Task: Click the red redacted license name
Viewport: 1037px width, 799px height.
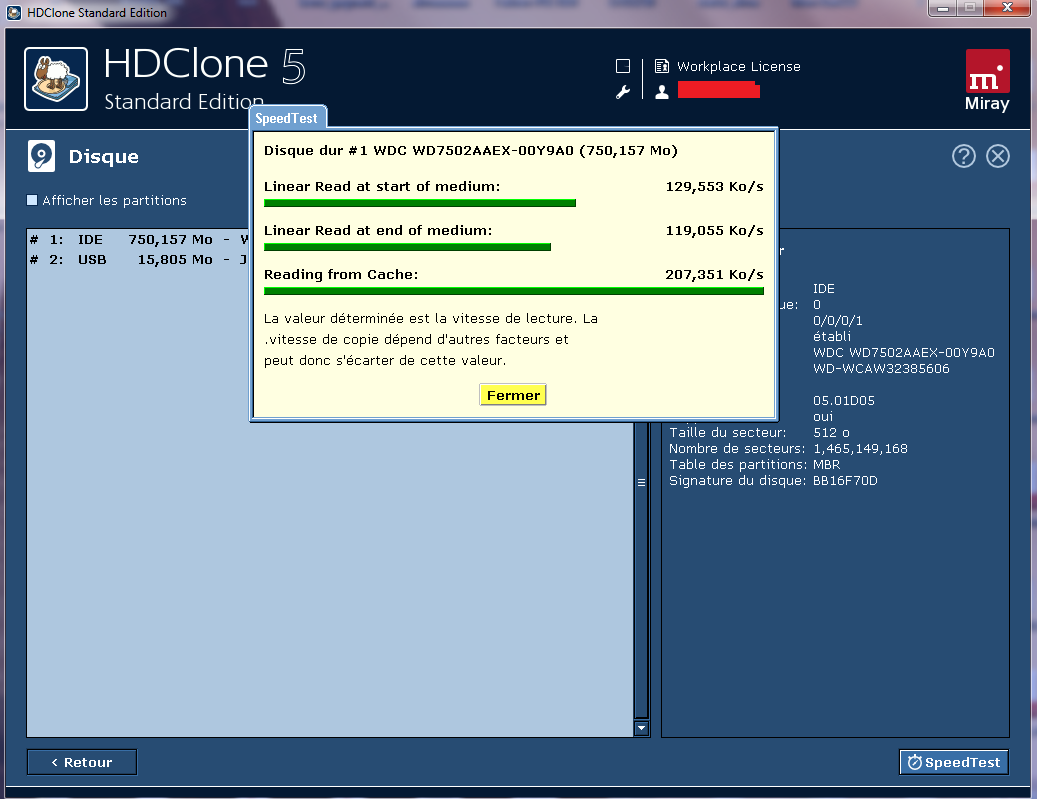Action: click(718, 90)
